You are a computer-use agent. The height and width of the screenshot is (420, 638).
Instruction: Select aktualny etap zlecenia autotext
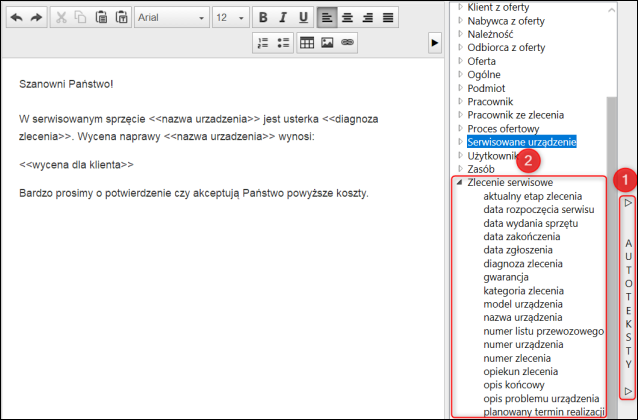(x=533, y=196)
